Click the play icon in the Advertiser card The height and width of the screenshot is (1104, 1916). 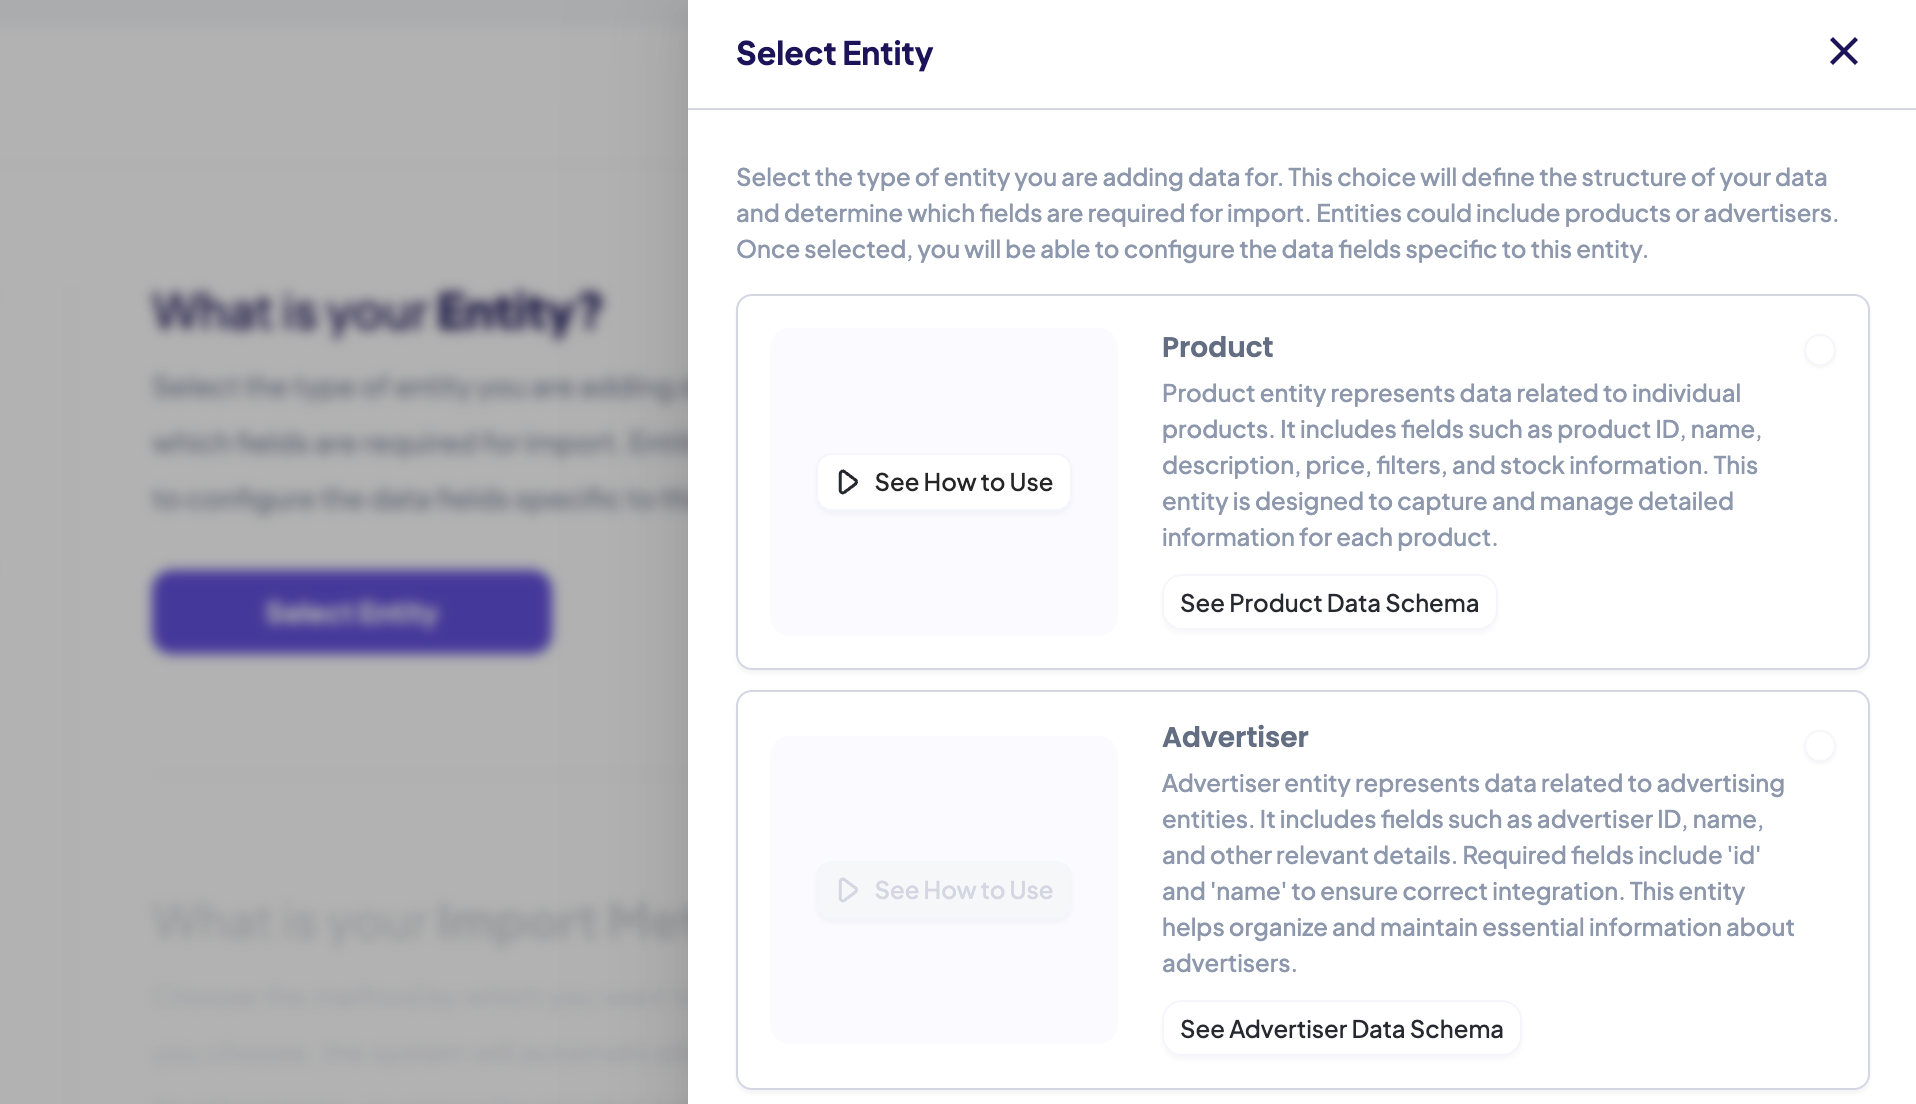(x=848, y=890)
